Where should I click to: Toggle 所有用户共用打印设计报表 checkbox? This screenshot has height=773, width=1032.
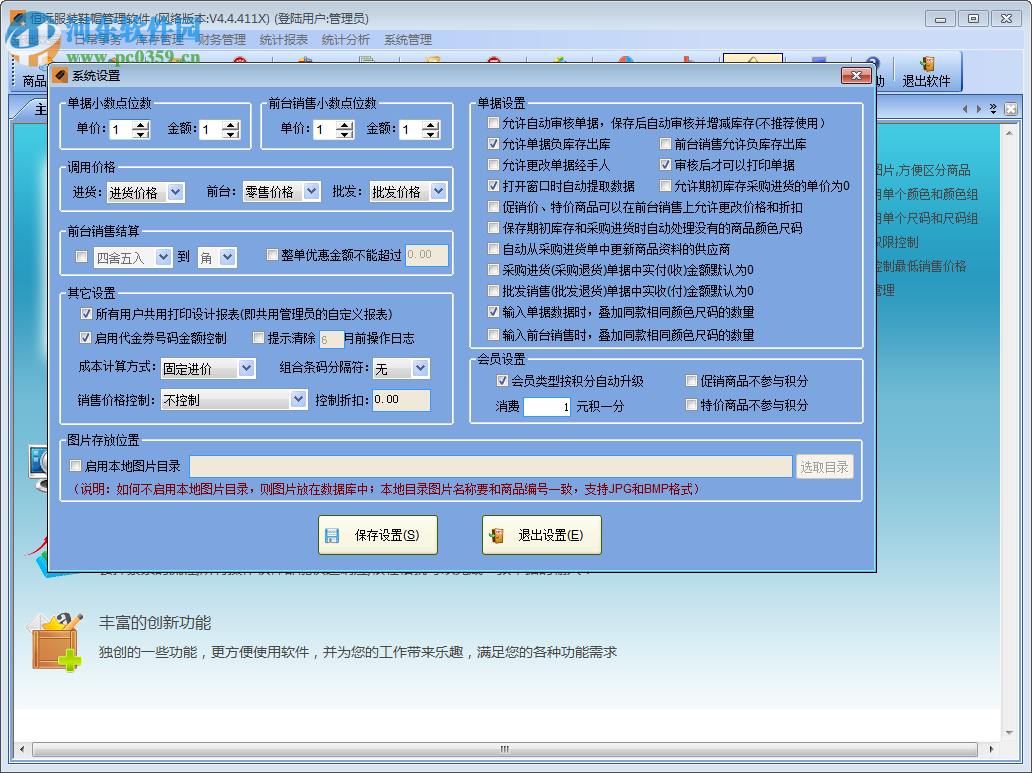(x=86, y=313)
